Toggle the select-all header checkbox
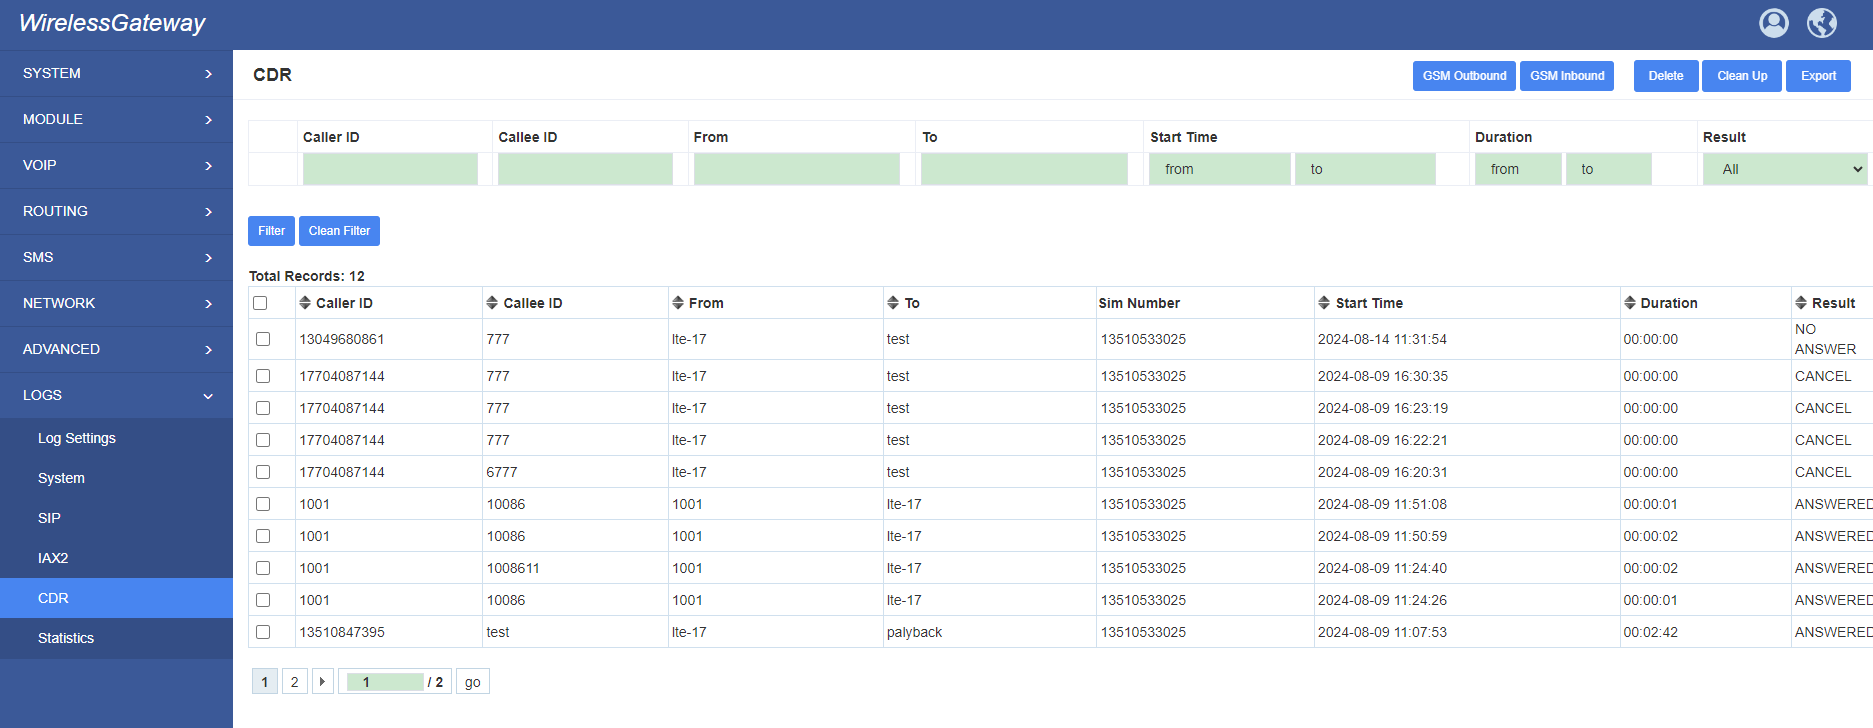Screen dimensions: 1873x728 coord(260,303)
